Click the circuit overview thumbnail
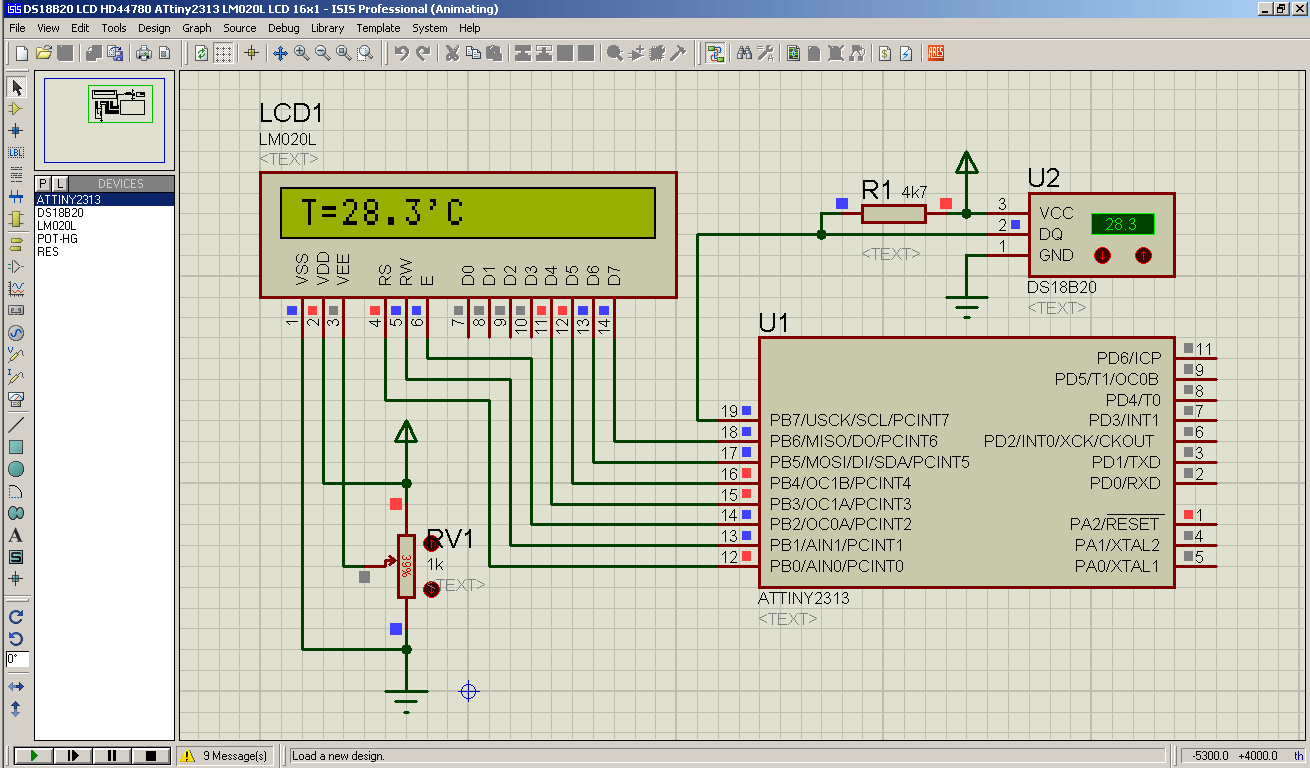This screenshot has width=1310, height=768. (x=105, y=119)
